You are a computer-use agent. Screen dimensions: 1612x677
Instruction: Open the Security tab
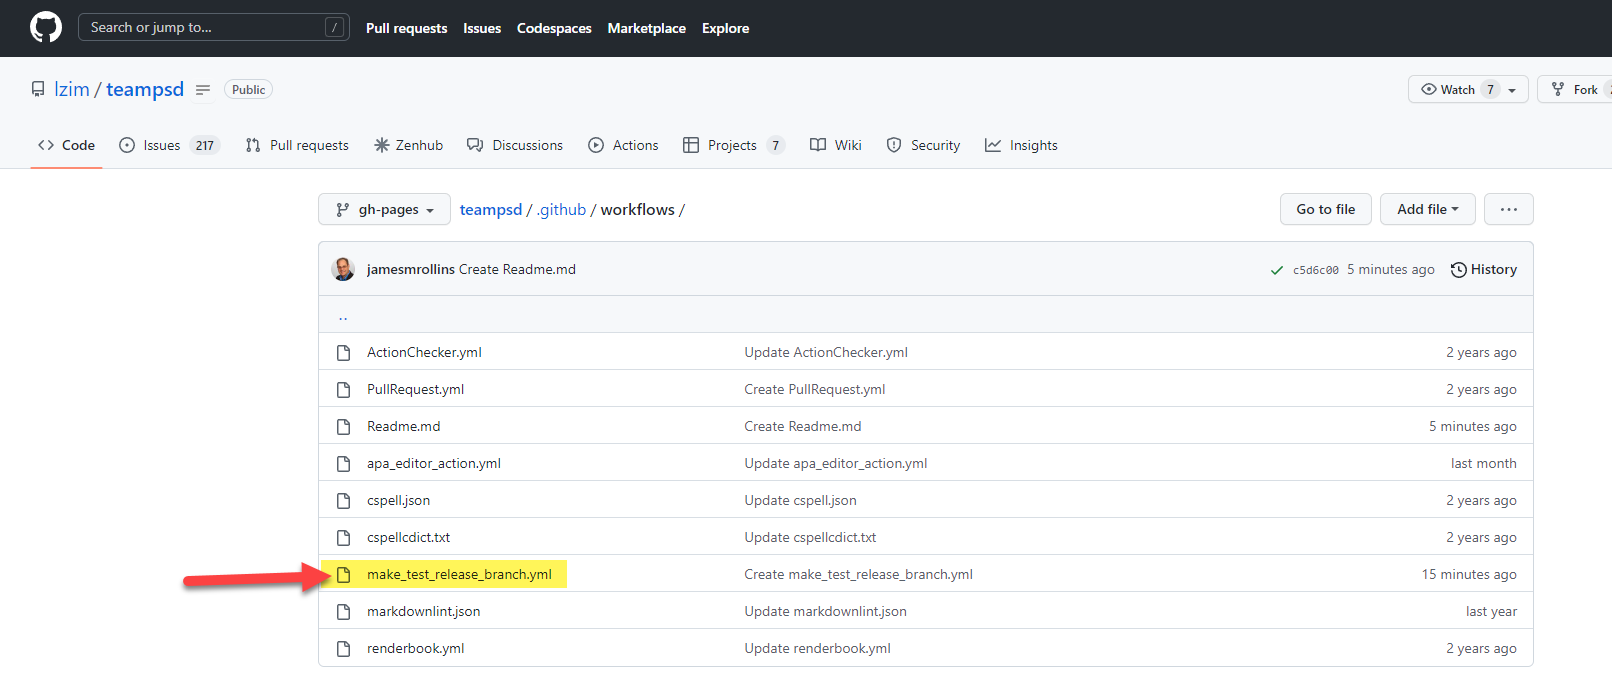923,145
